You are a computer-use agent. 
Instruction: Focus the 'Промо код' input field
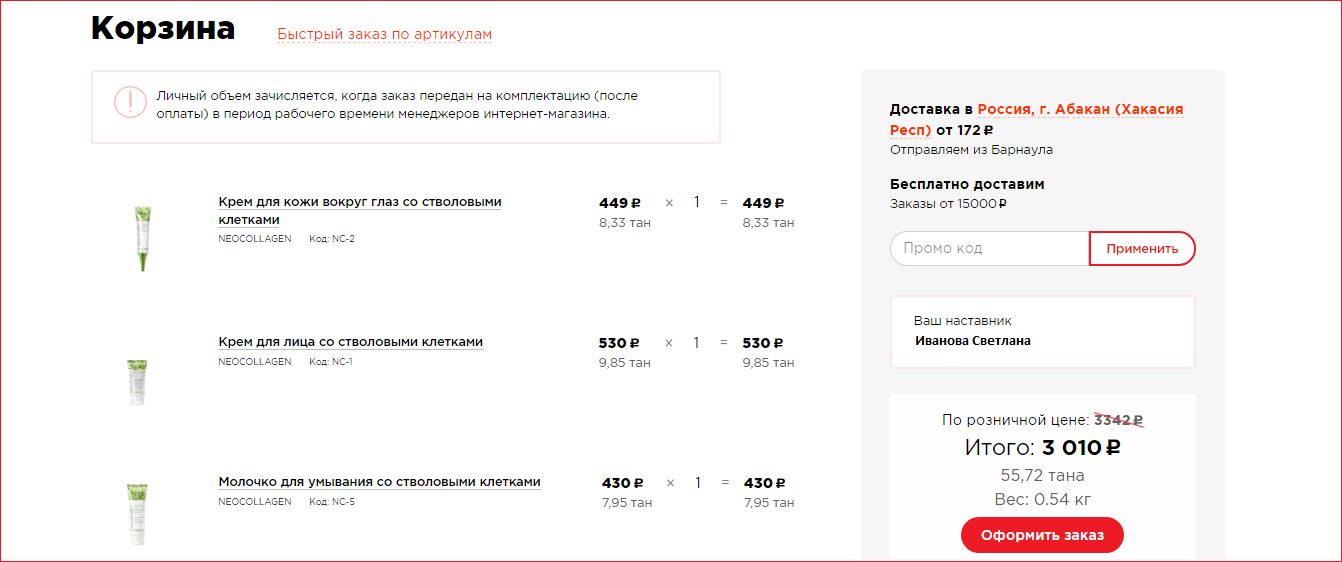[x=989, y=249]
